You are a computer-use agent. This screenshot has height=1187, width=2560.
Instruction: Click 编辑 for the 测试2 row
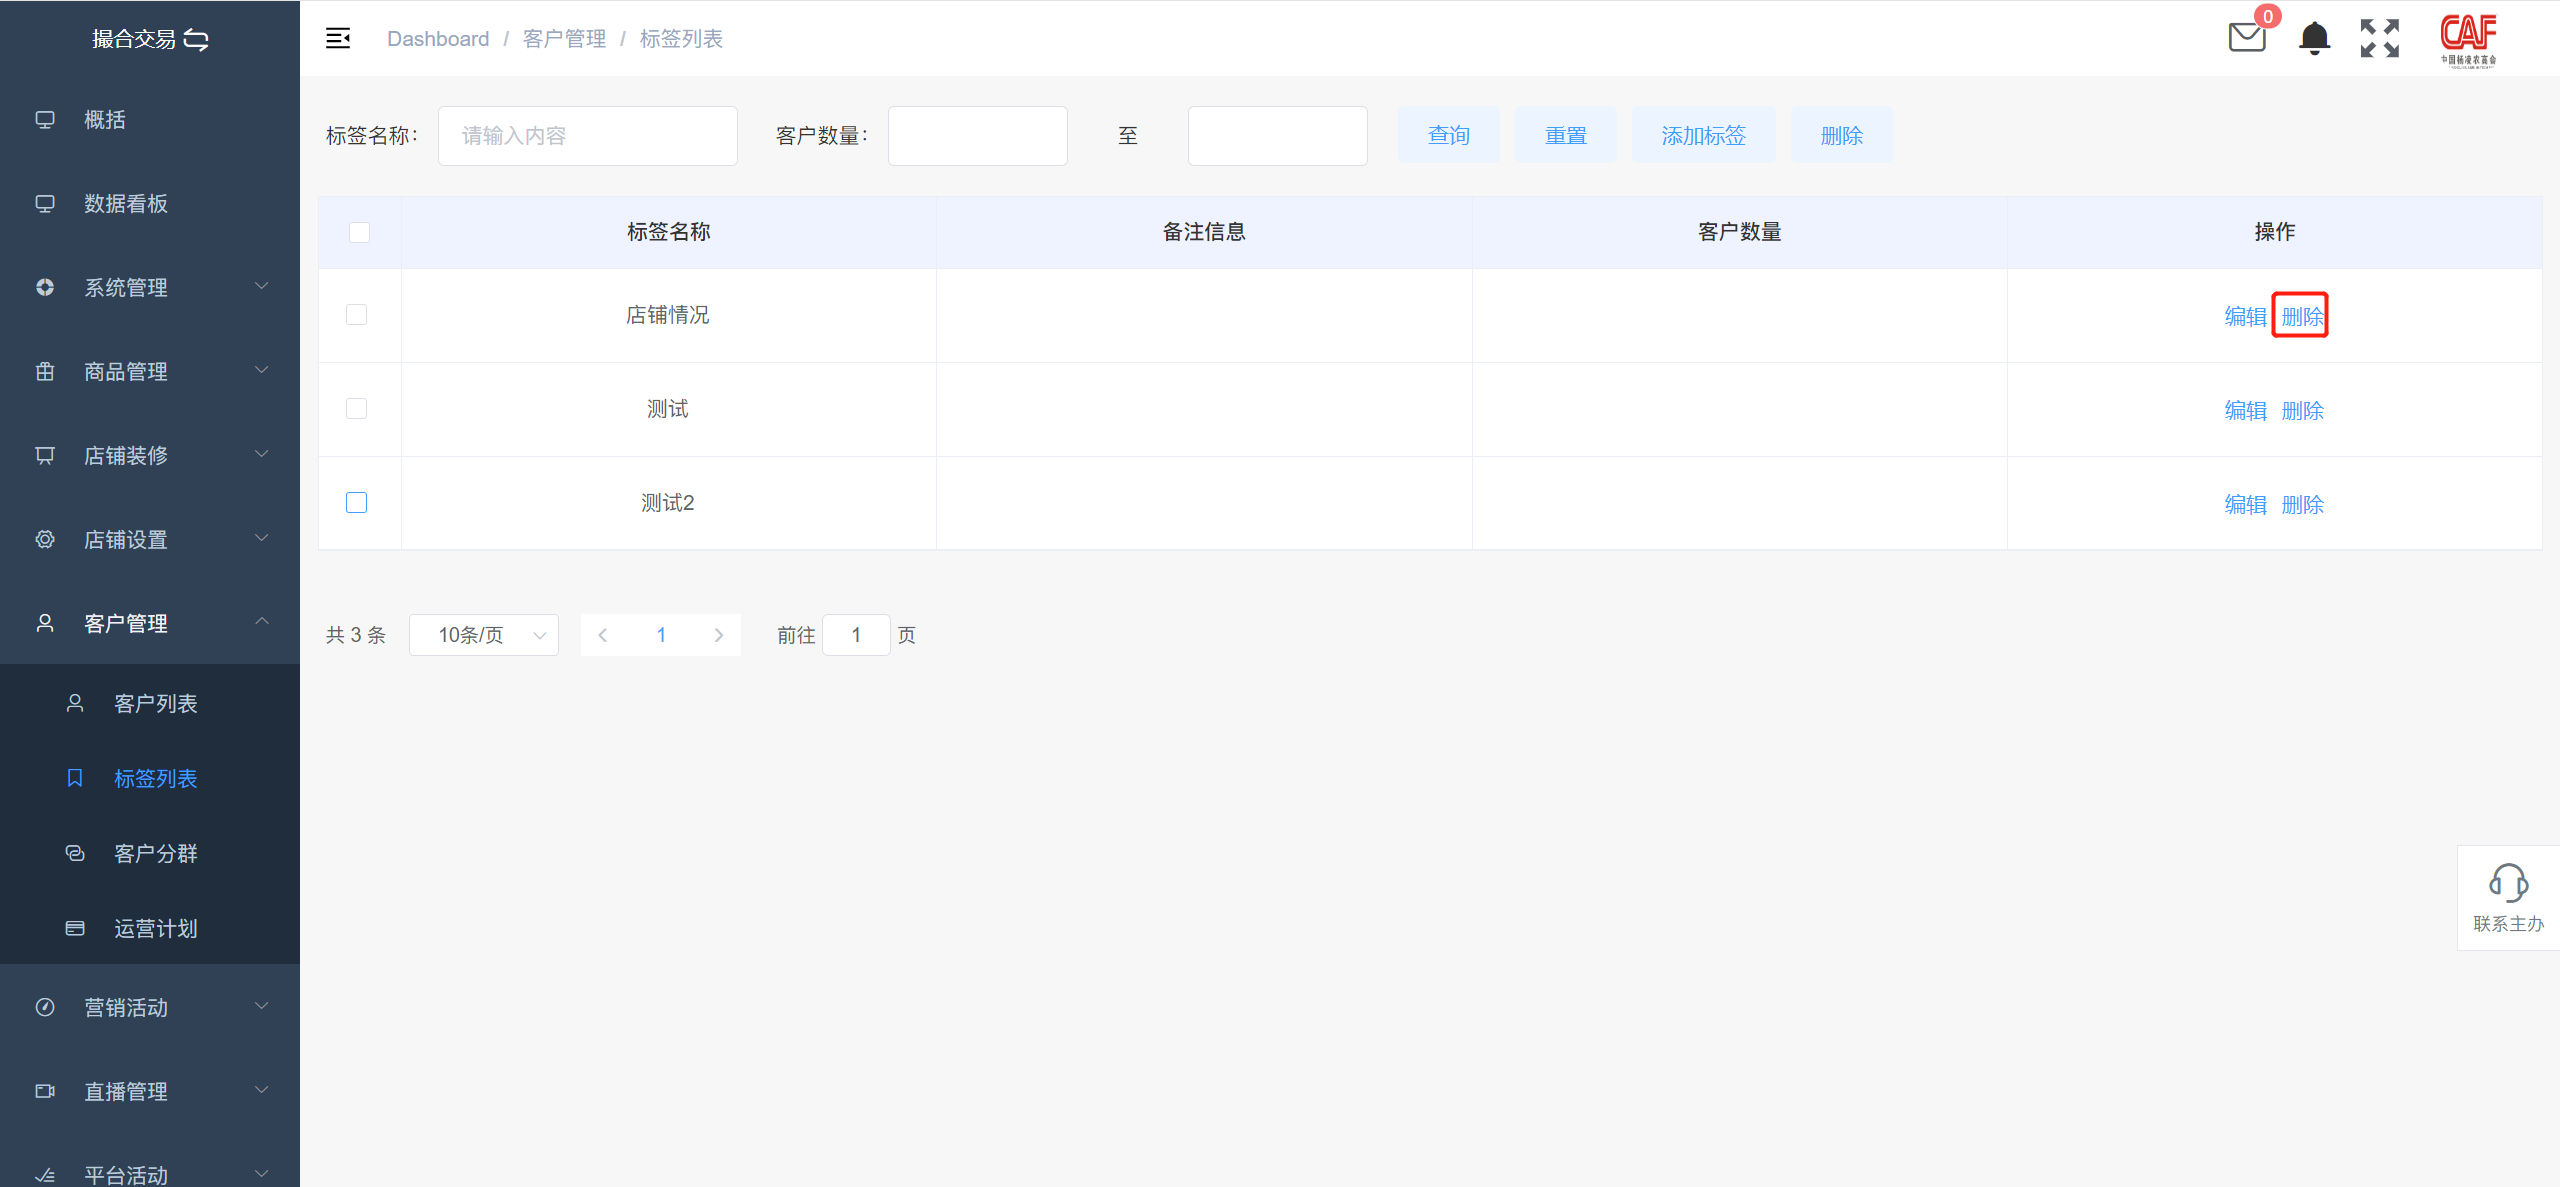click(x=2245, y=505)
